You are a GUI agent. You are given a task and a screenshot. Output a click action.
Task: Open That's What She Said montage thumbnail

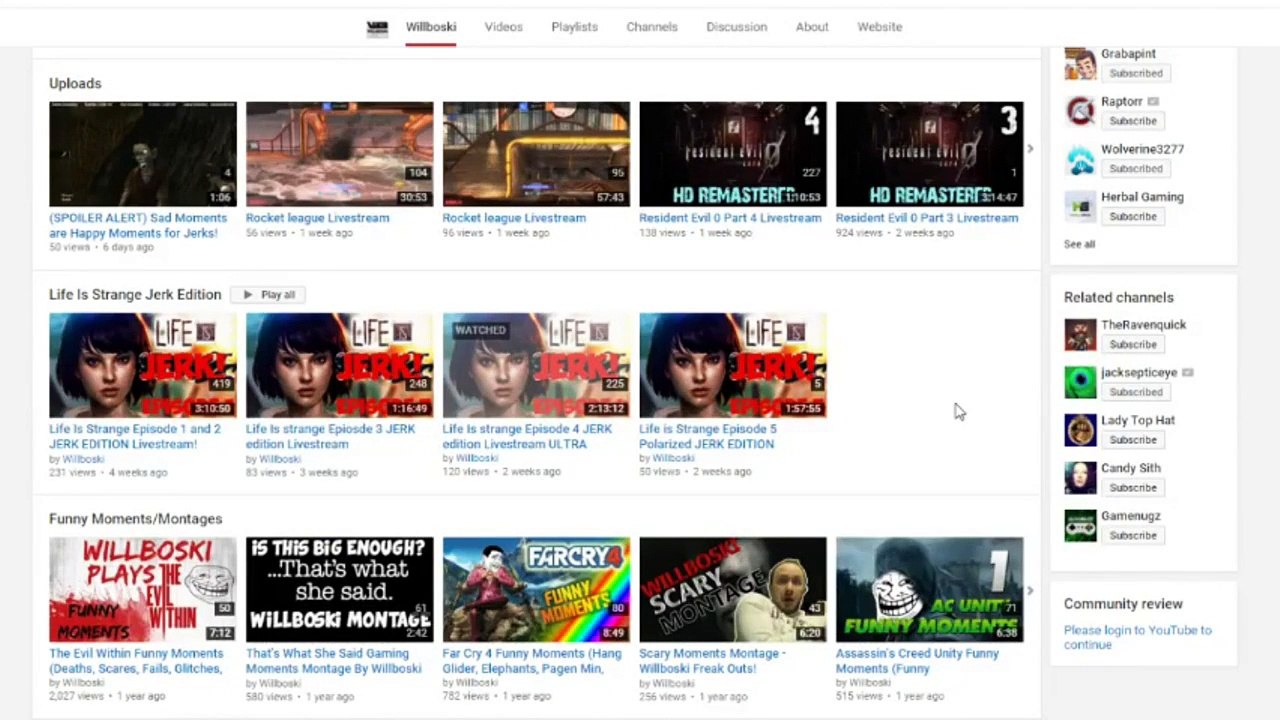pyautogui.click(x=340, y=590)
